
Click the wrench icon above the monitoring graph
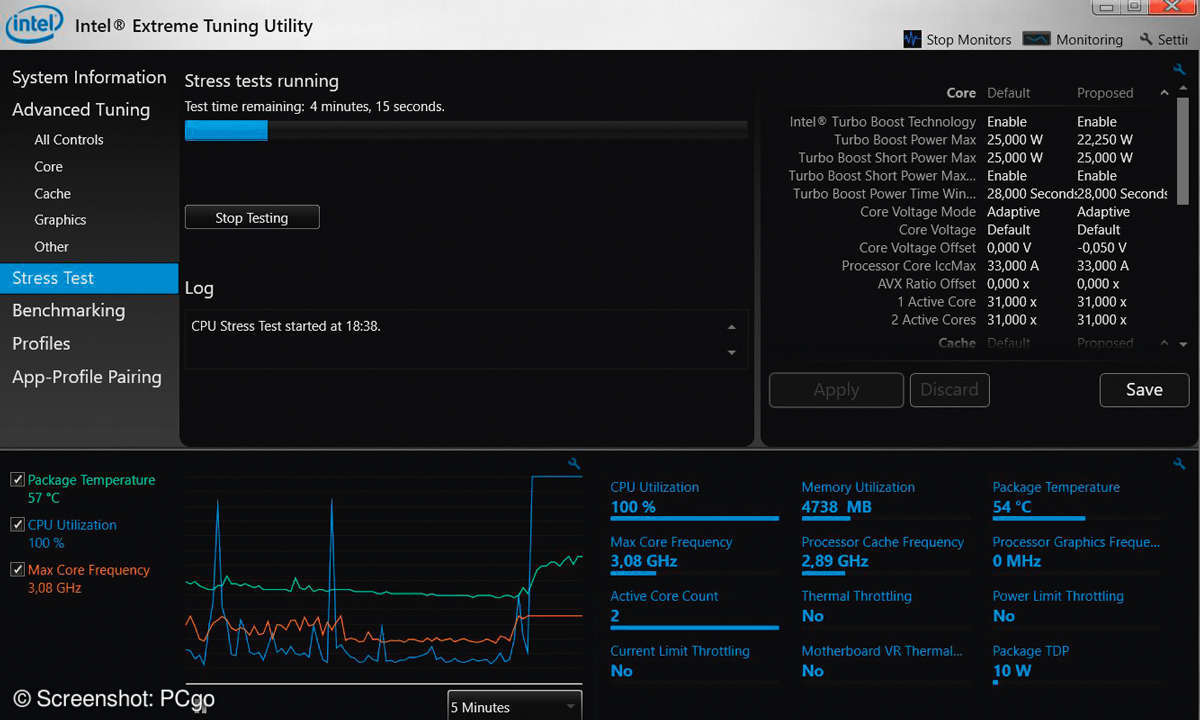pos(574,464)
